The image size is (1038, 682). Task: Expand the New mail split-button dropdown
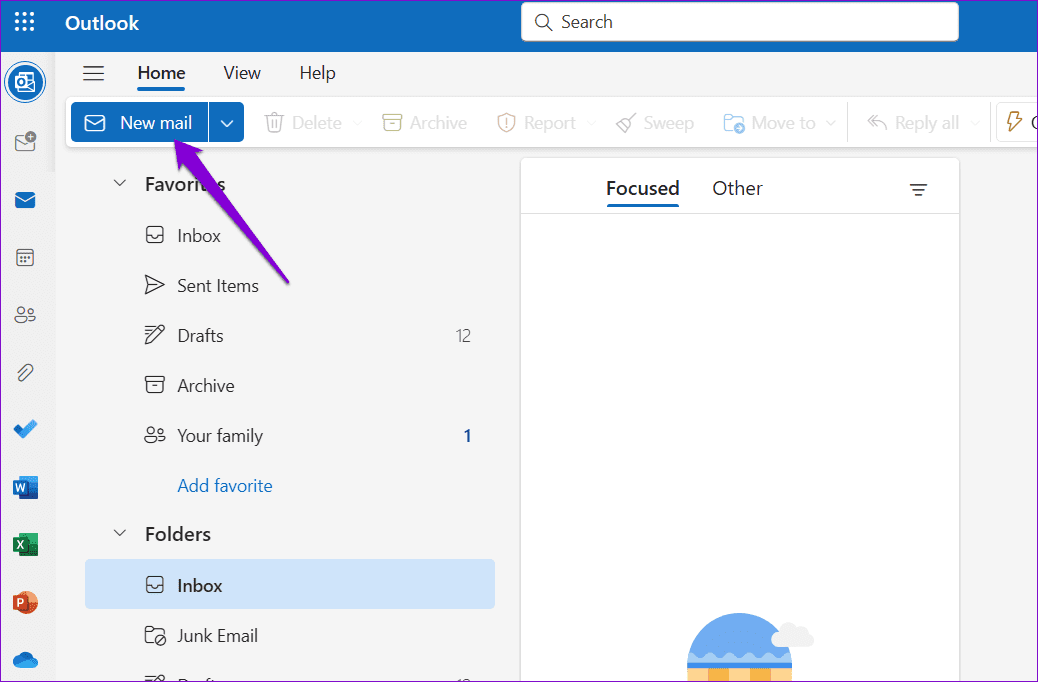[x=226, y=122]
